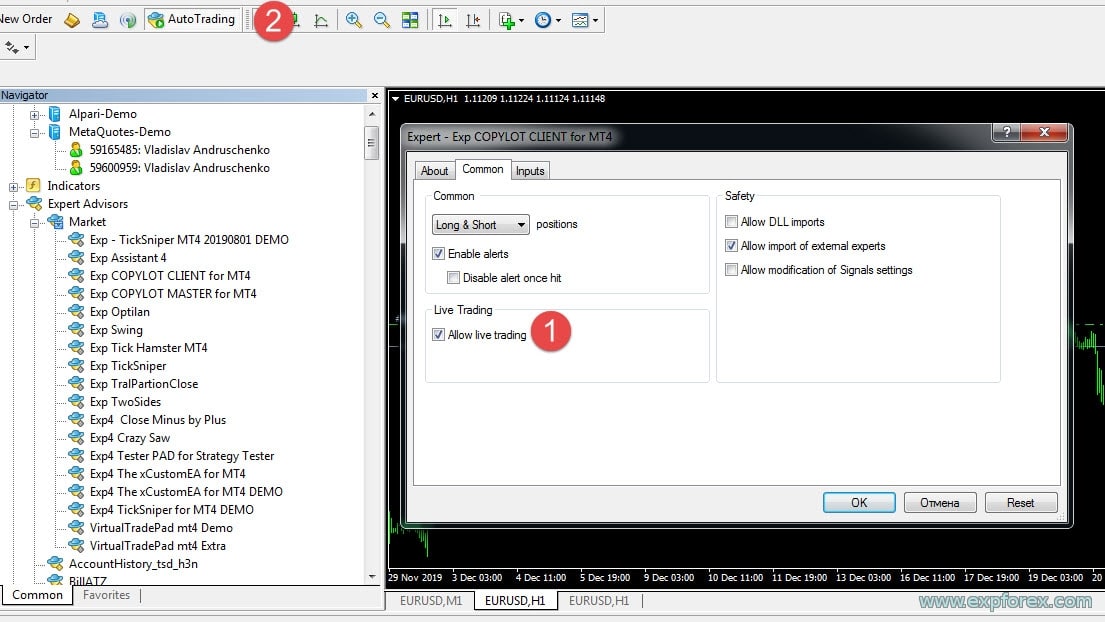This screenshot has width=1105, height=622.
Task: Close the Navigator panel
Action: (x=375, y=95)
